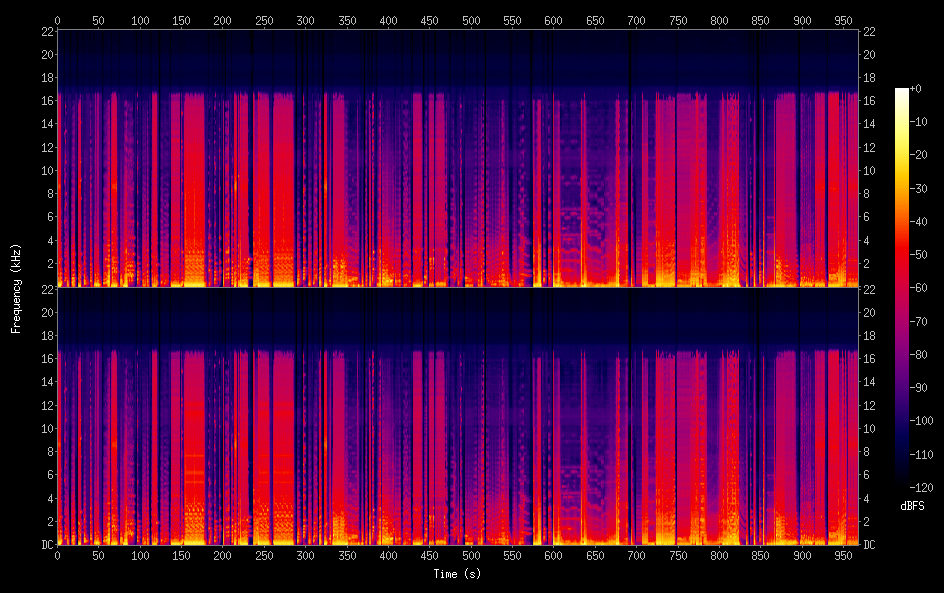Click the DC label on the lower-left frequency axis
Image resolution: width=944 pixels, height=593 pixels.
point(44,544)
